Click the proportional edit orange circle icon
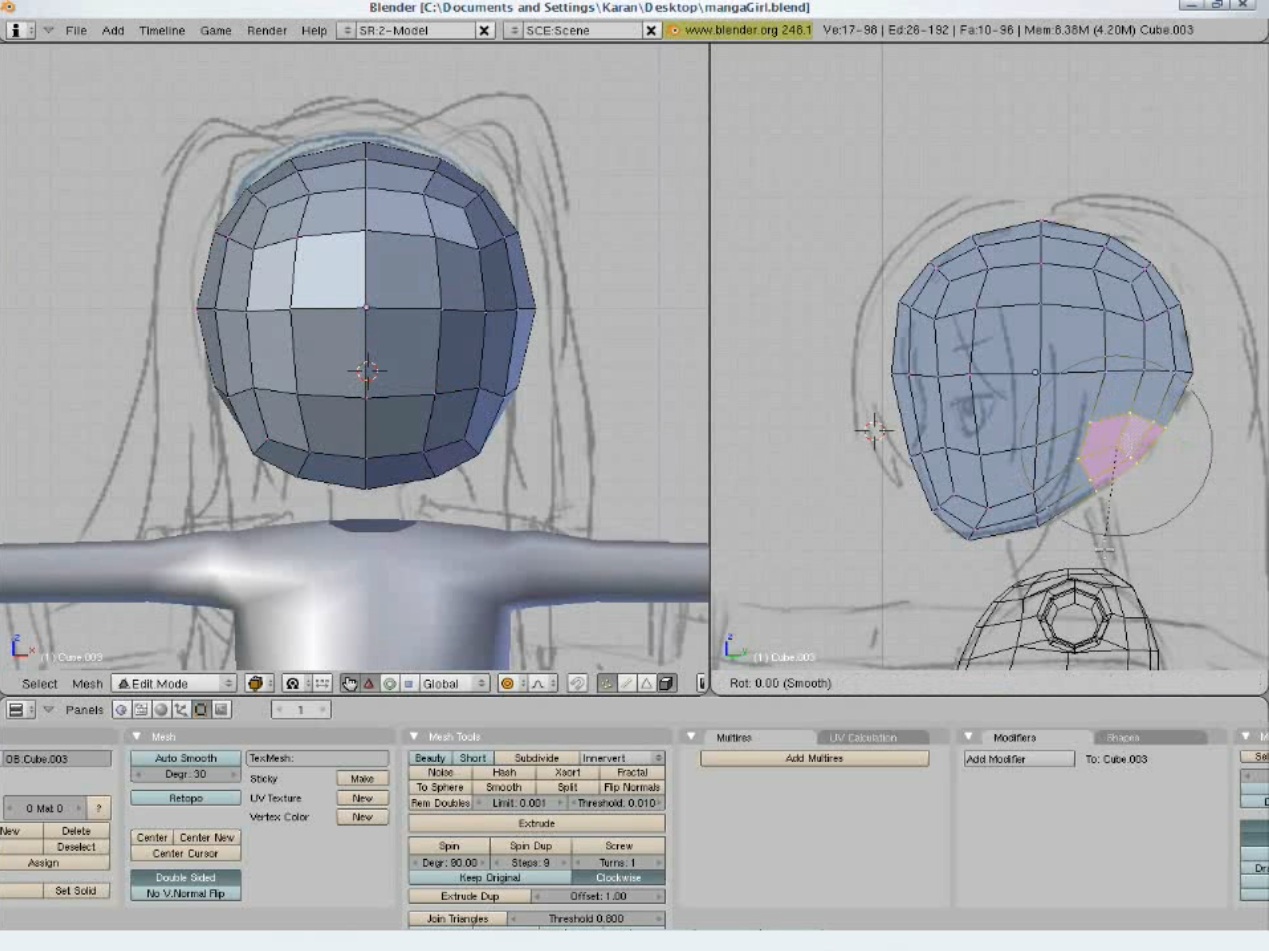Viewport: 1269px width, 951px height. coord(507,683)
